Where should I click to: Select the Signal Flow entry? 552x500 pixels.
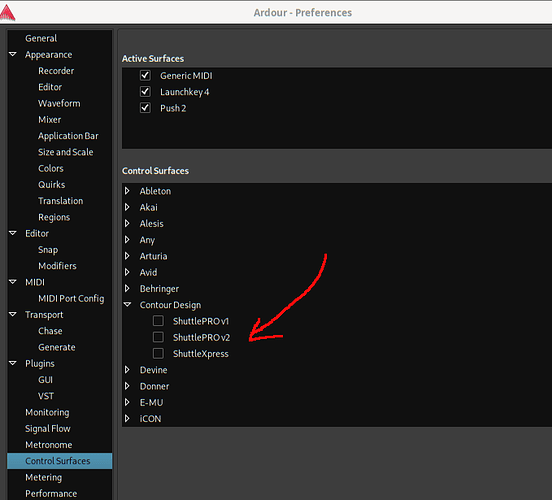tap(48, 429)
